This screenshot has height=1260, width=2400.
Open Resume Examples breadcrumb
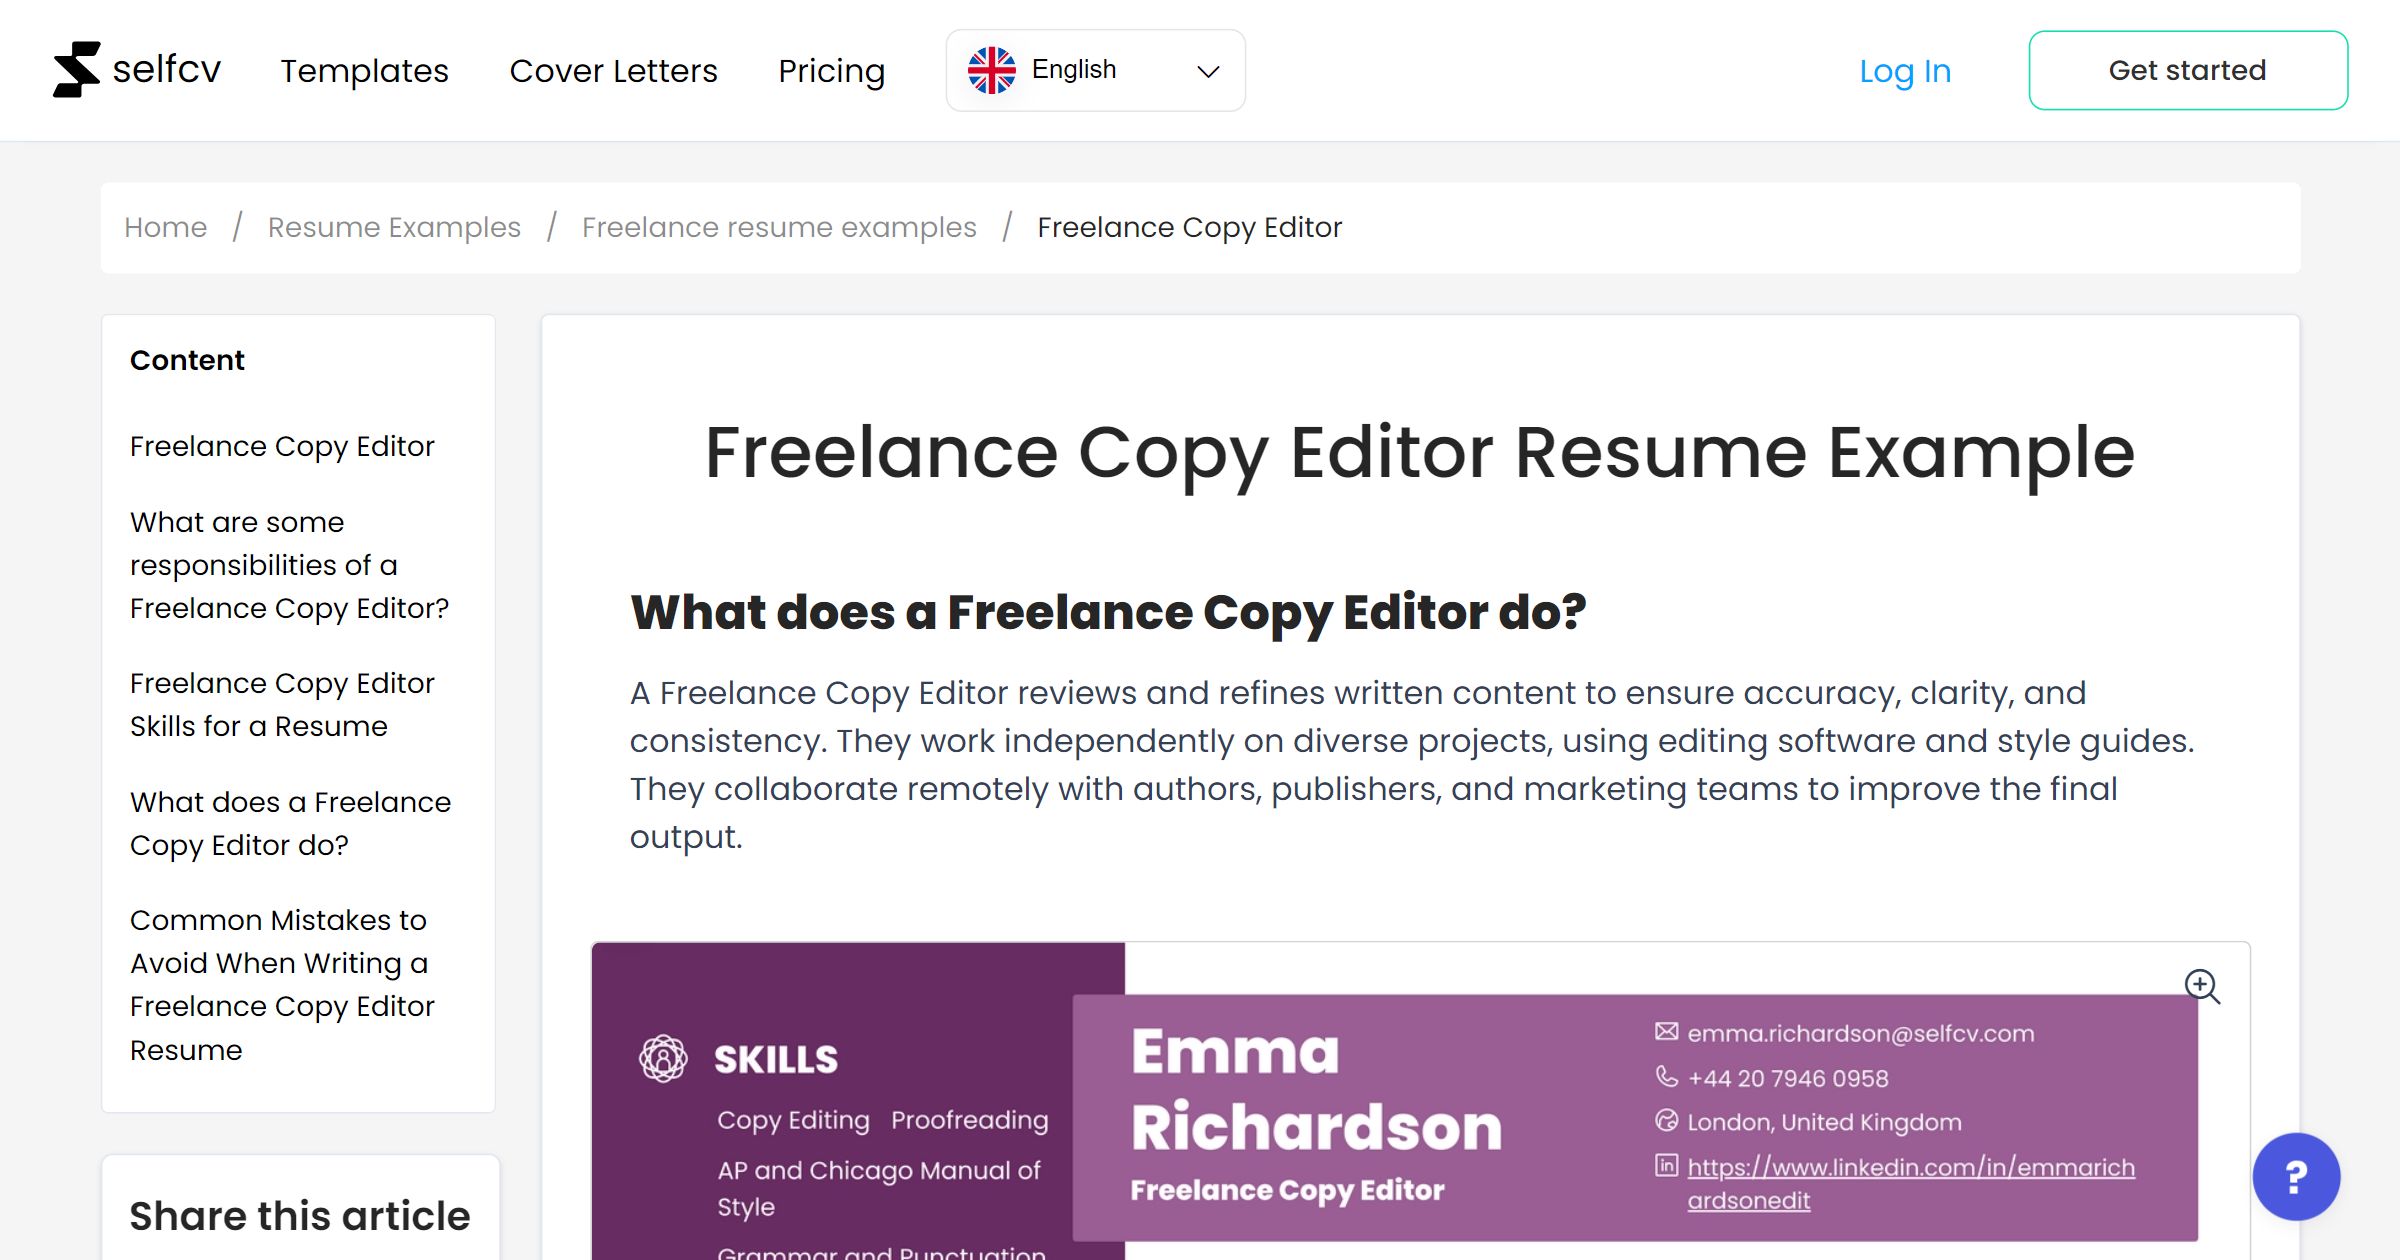(x=394, y=227)
